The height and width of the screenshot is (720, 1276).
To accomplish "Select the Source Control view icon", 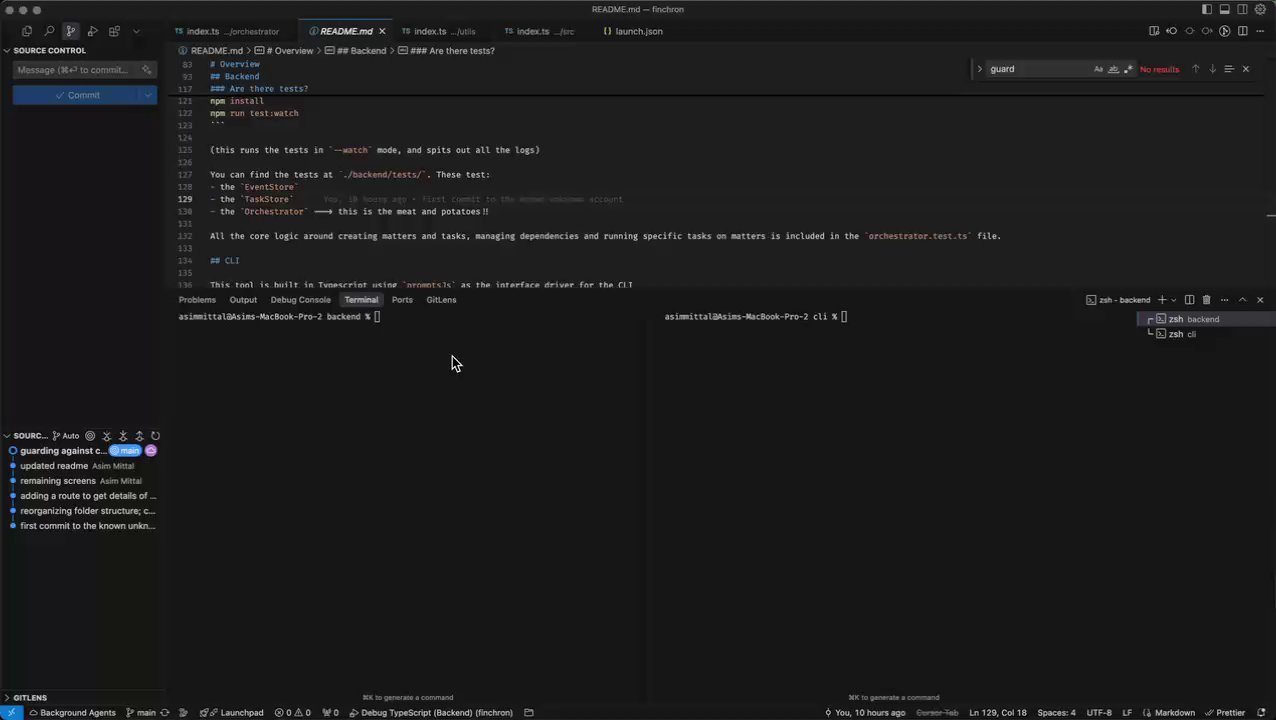I will click(71, 31).
